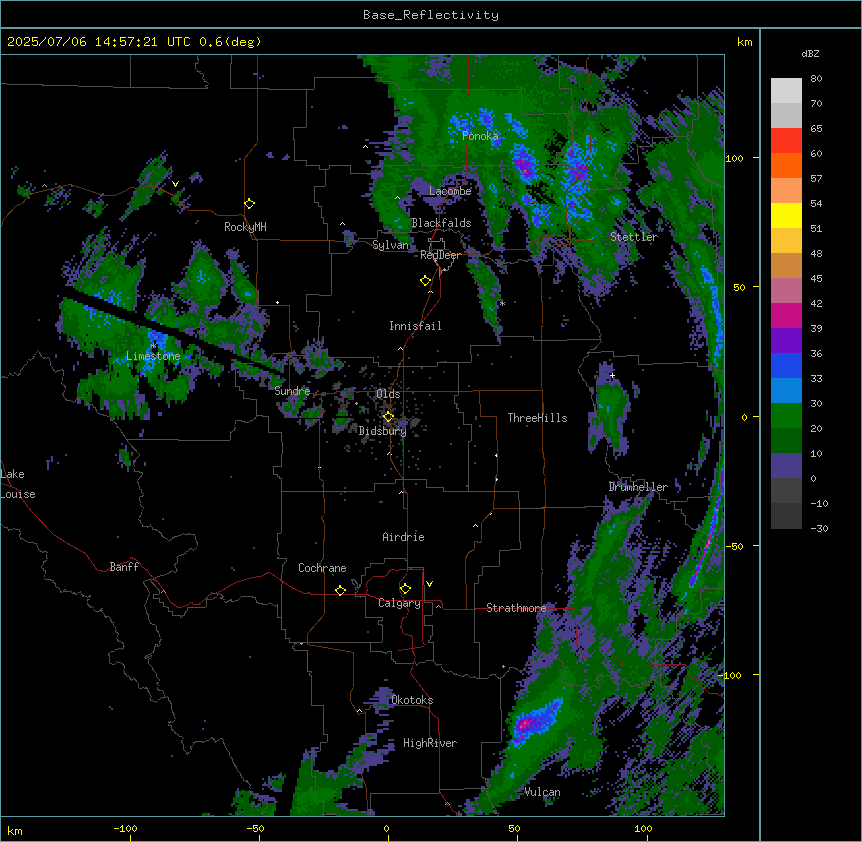Select the yellow diamond marker above Calgary label
The height and width of the screenshot is (842, 862).
coord(405,589)
